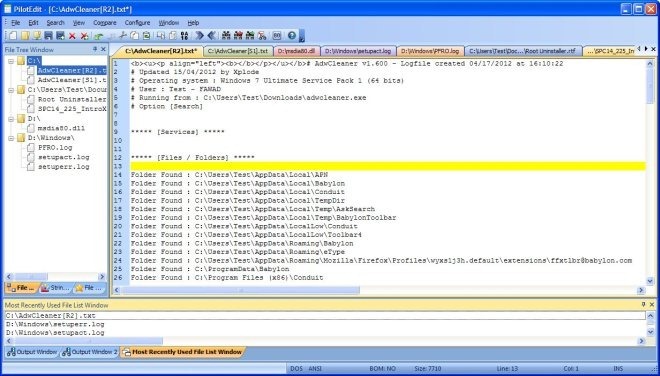The width and height of the screenshot is (660, 376).
Task: Pin the File Tree Window panel
Action: pos(95,49)
